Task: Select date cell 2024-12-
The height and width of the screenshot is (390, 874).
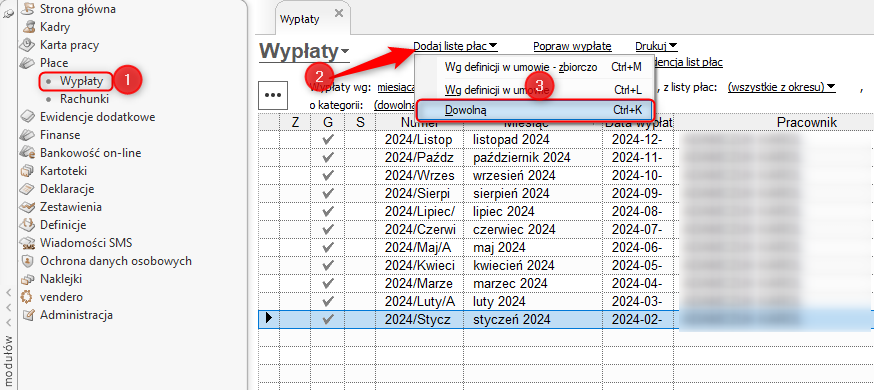Action: [638, 140]
